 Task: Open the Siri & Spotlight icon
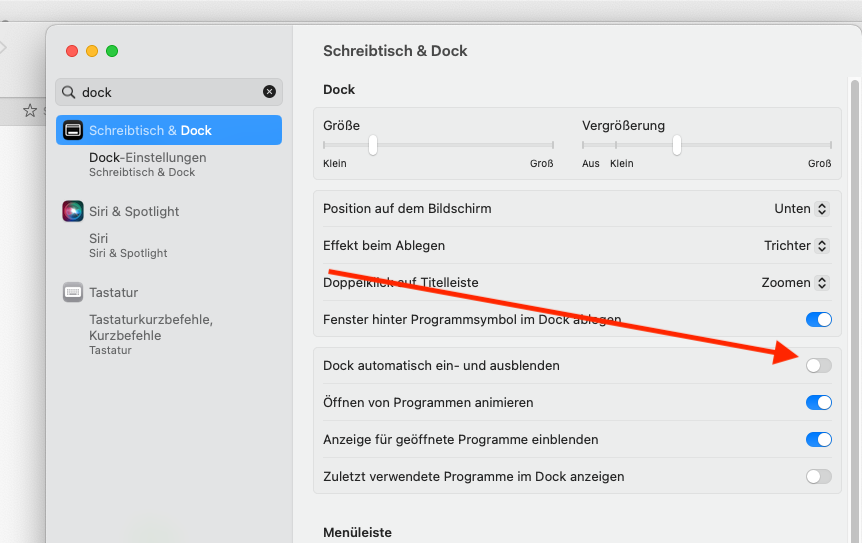(x=73, y=211)
